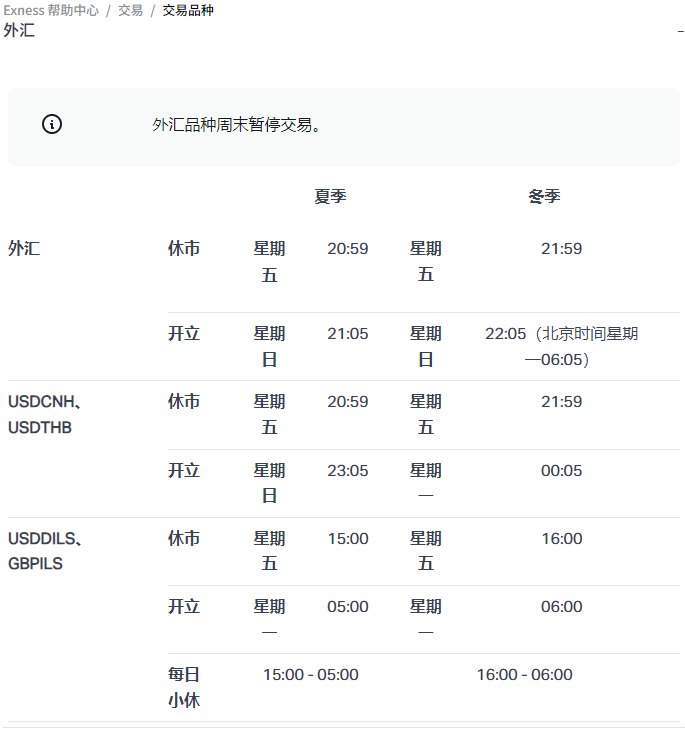Go to the 交易 breadcrumb link
The height and width of the screenshot is (730, 685).
(x=130, y=10)
